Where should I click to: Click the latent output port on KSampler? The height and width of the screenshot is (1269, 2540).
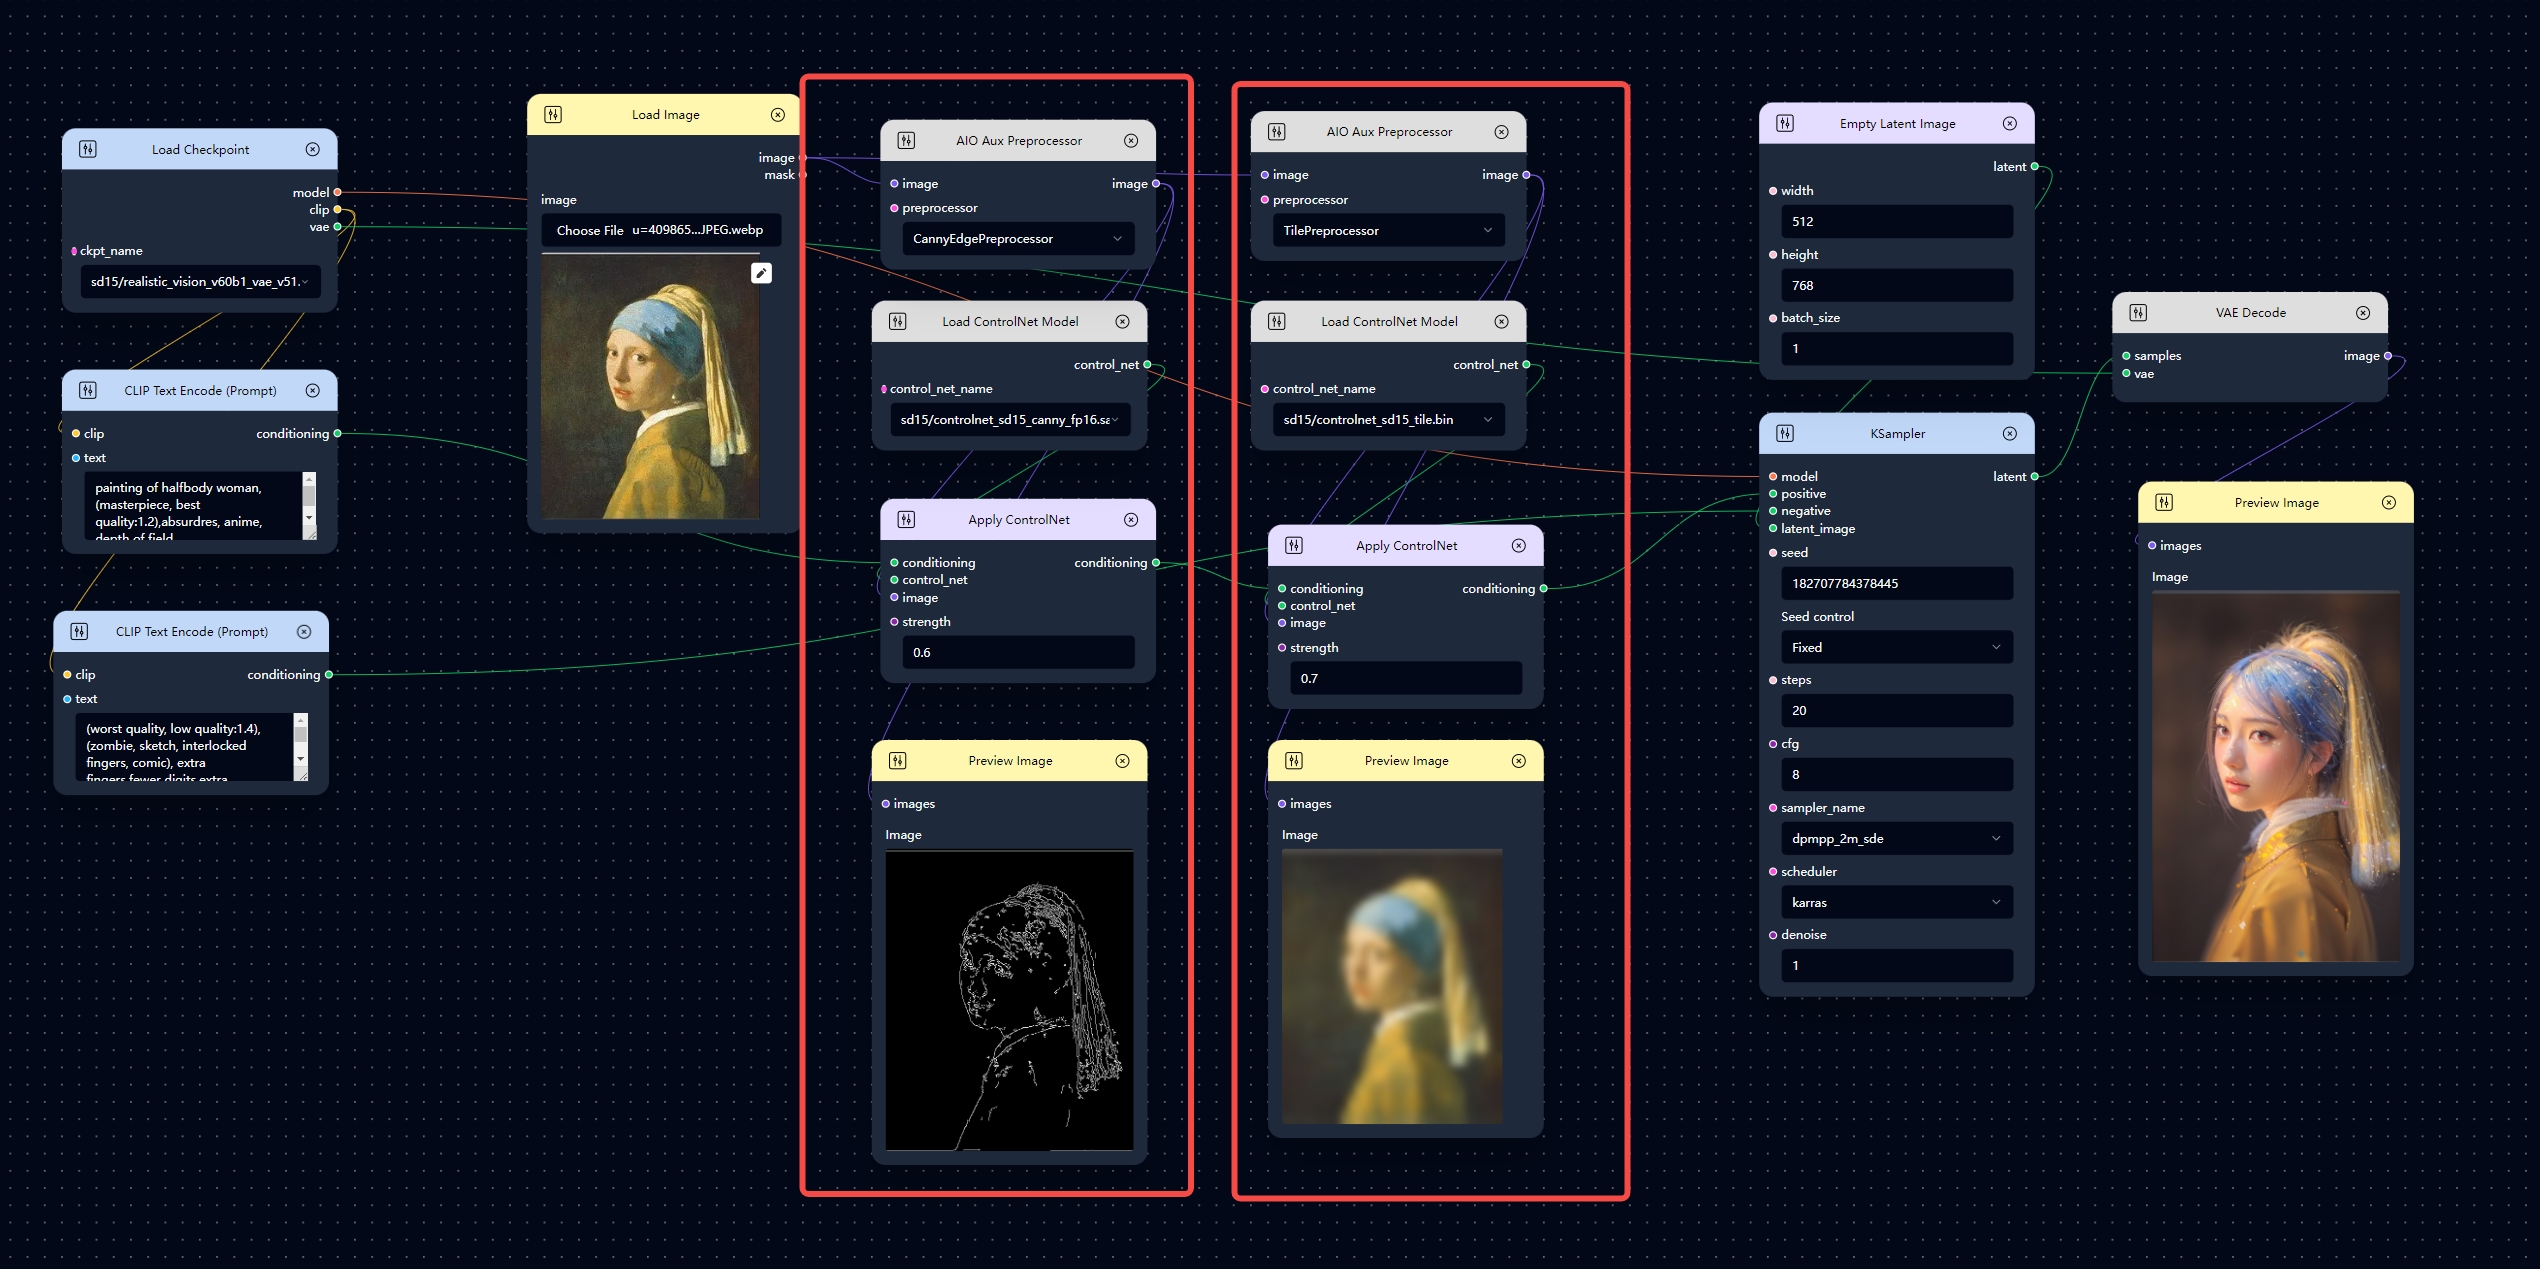pos(2034,477)
